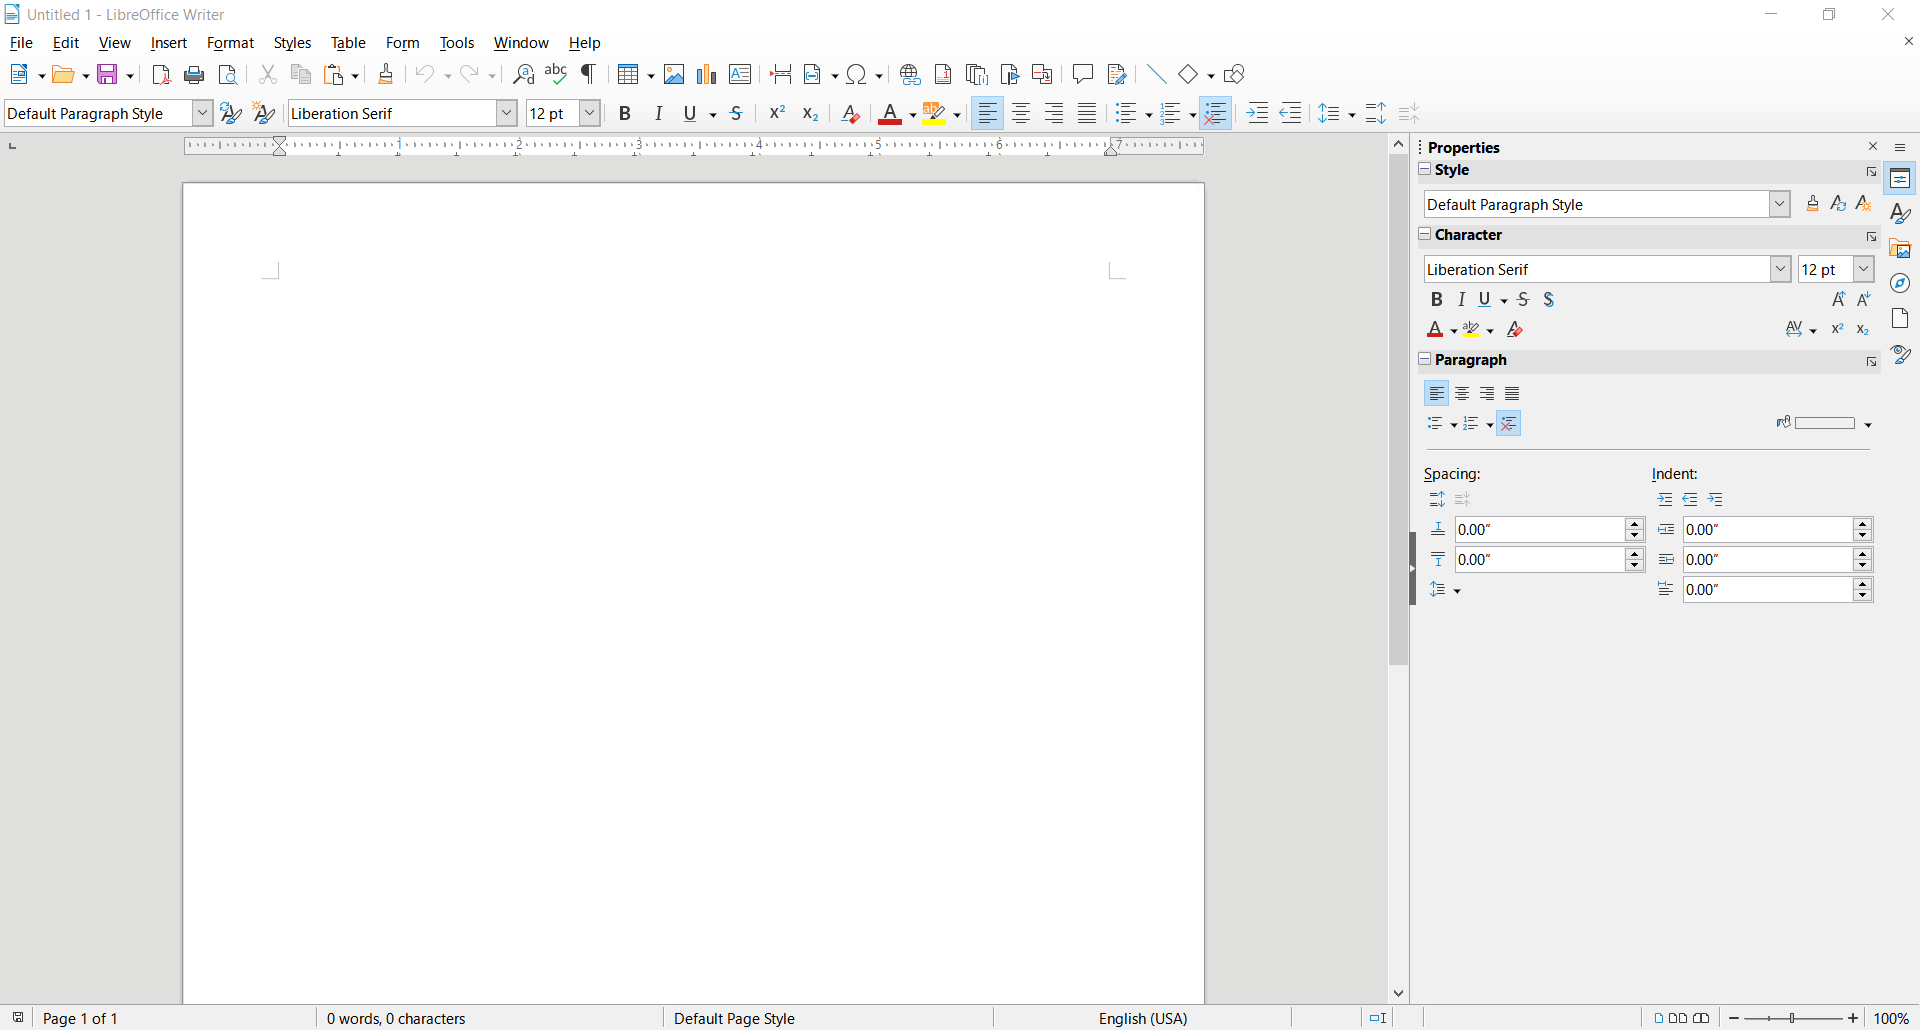Click Font Color red swatch in toolbar
Image resolution: width=1920 pixels, height=1030 pixels.
(x=890, y=114)
